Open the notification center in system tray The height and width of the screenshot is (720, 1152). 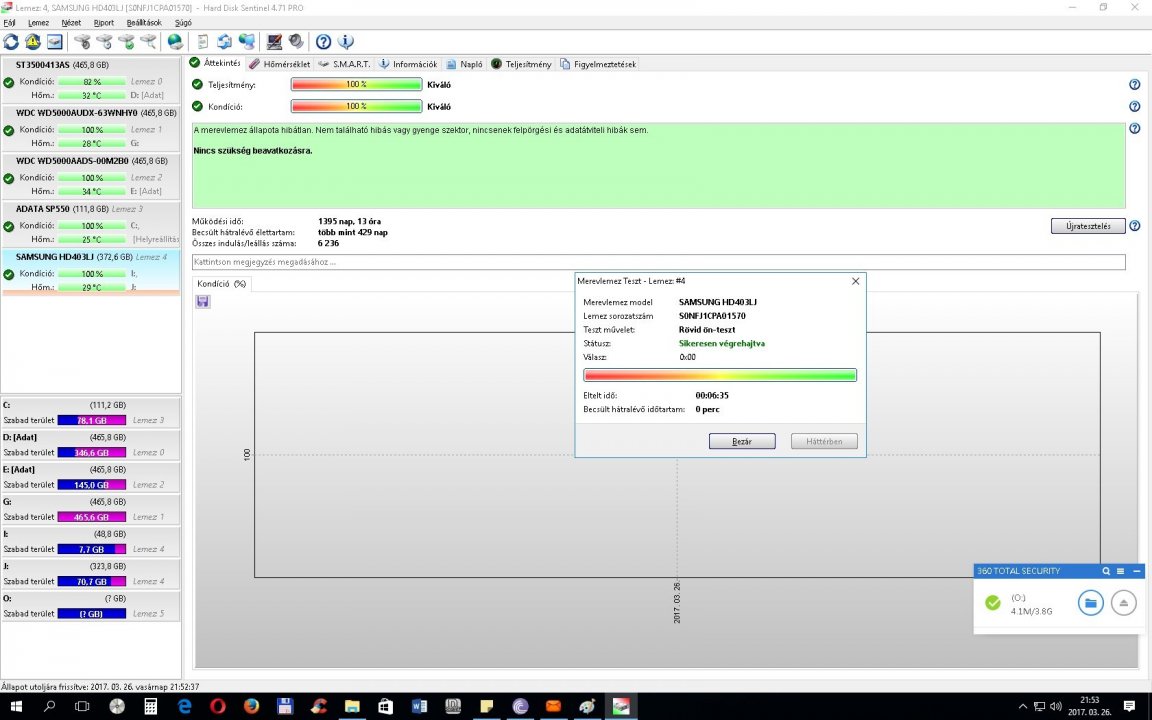point(1129,707)
